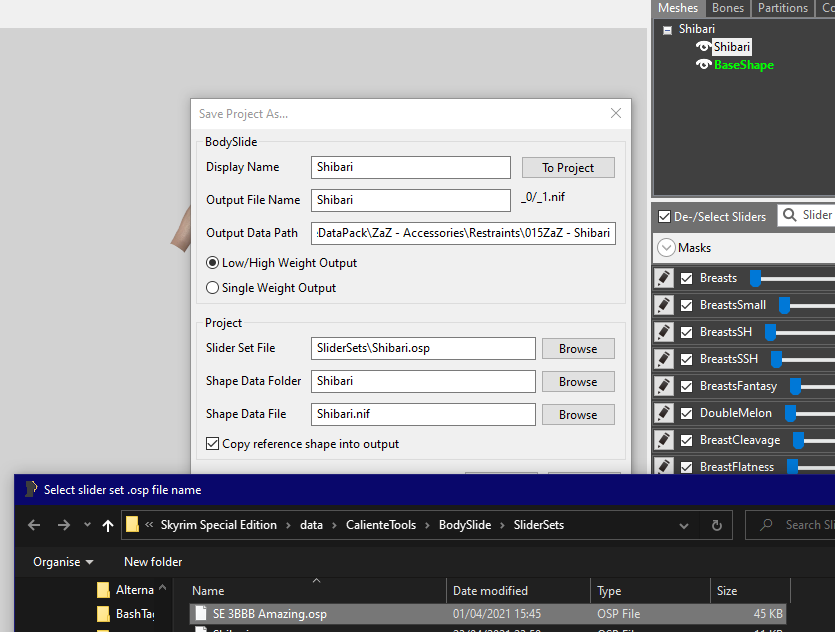
Task: Toggle the De-/Select Sliders checkbox
Action: [x=664, y=217]
